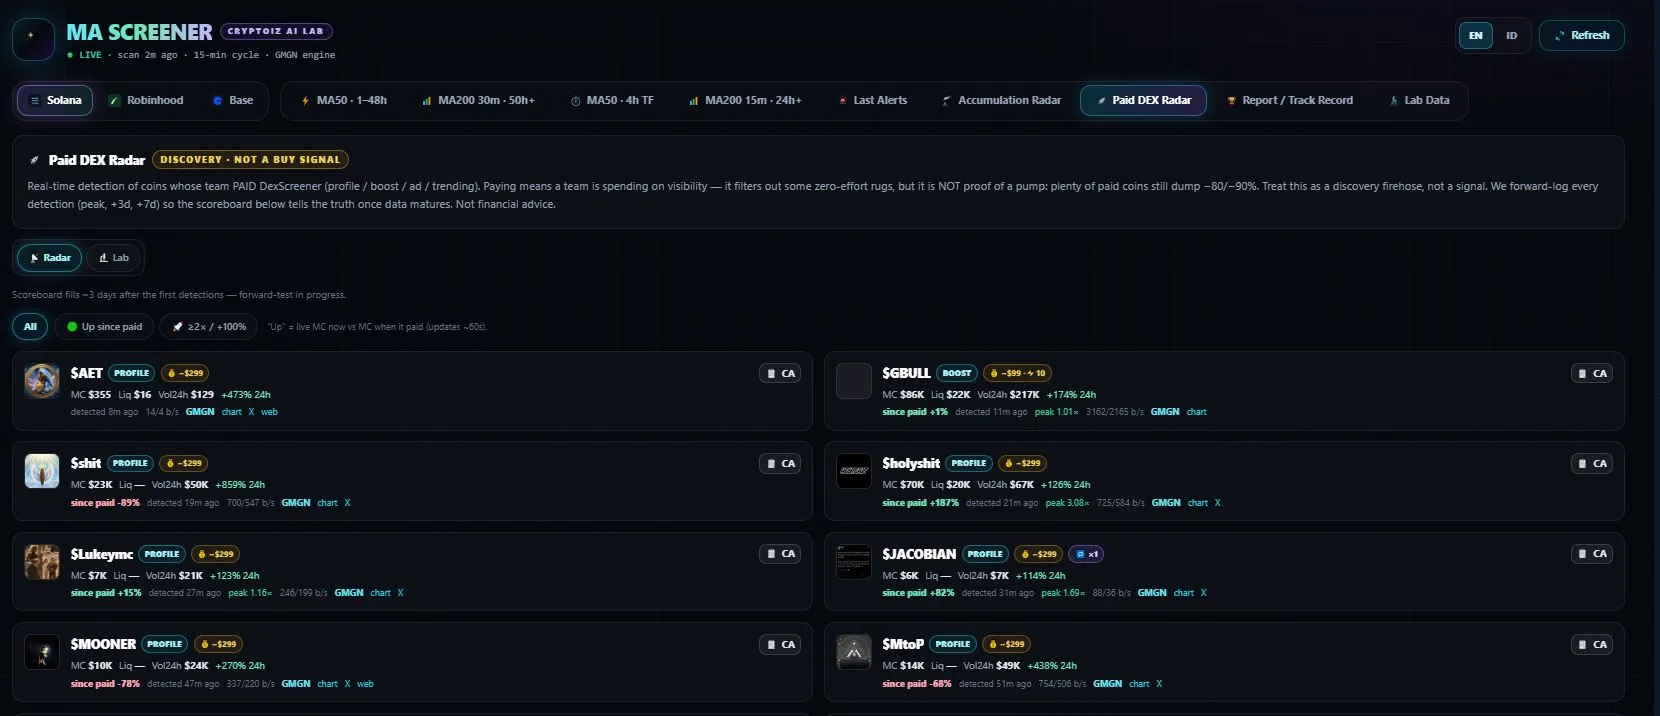The width and height of the screenshot is (1660, 716).
Task: Open X link for $shit
Action: point(347,503)
